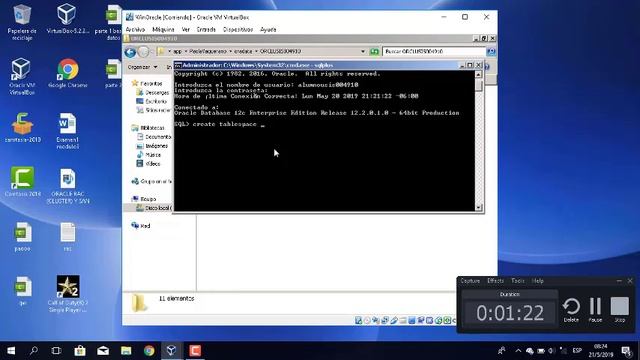Open Descargas in the navigation pane
640x360 pixels.
153,93
